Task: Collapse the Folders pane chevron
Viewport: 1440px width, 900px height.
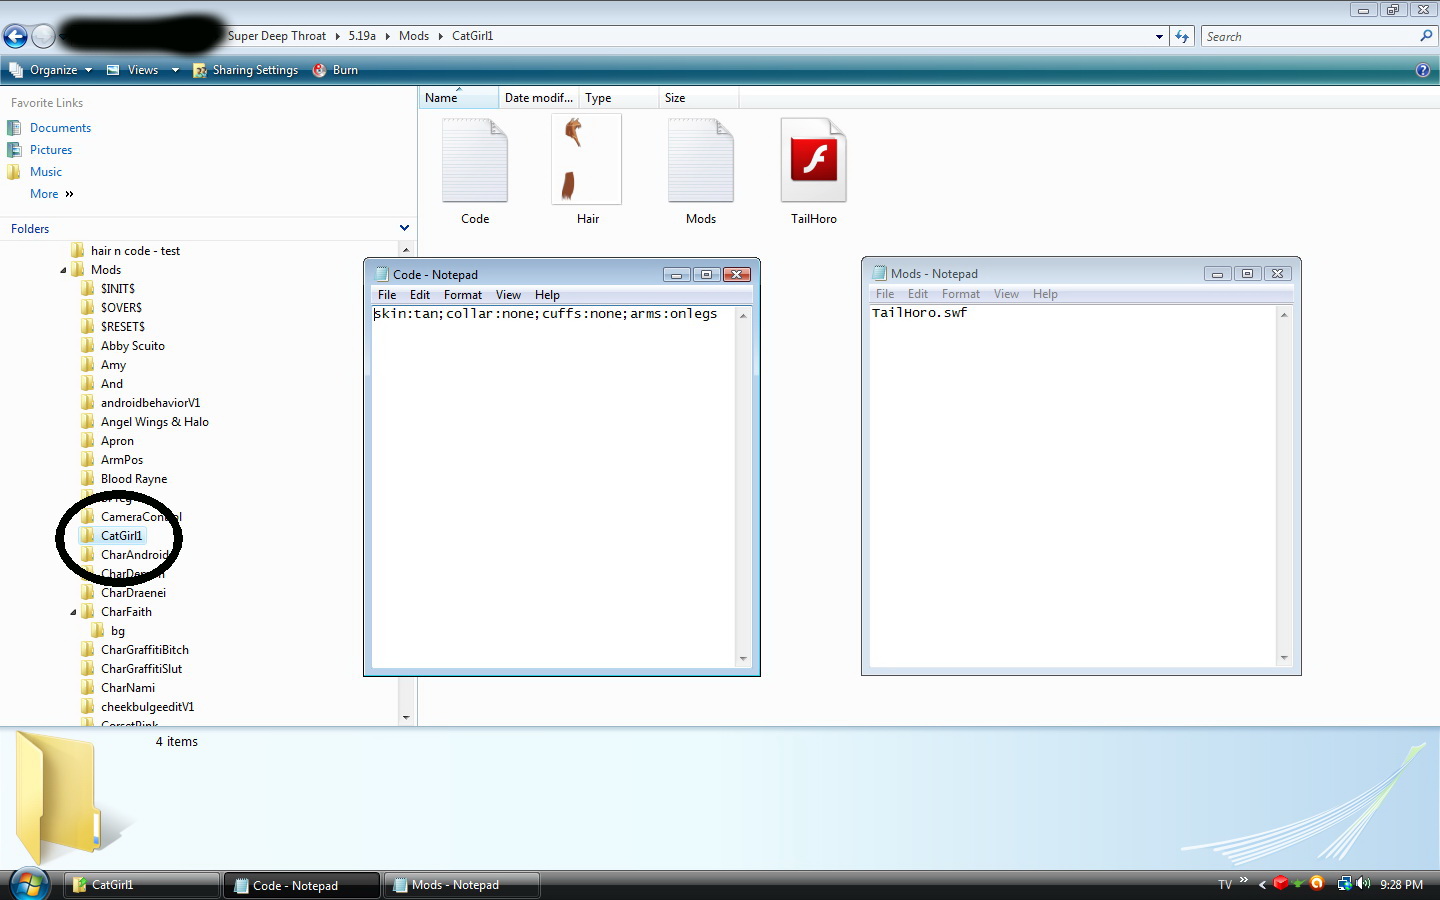Action: point(404,228)
